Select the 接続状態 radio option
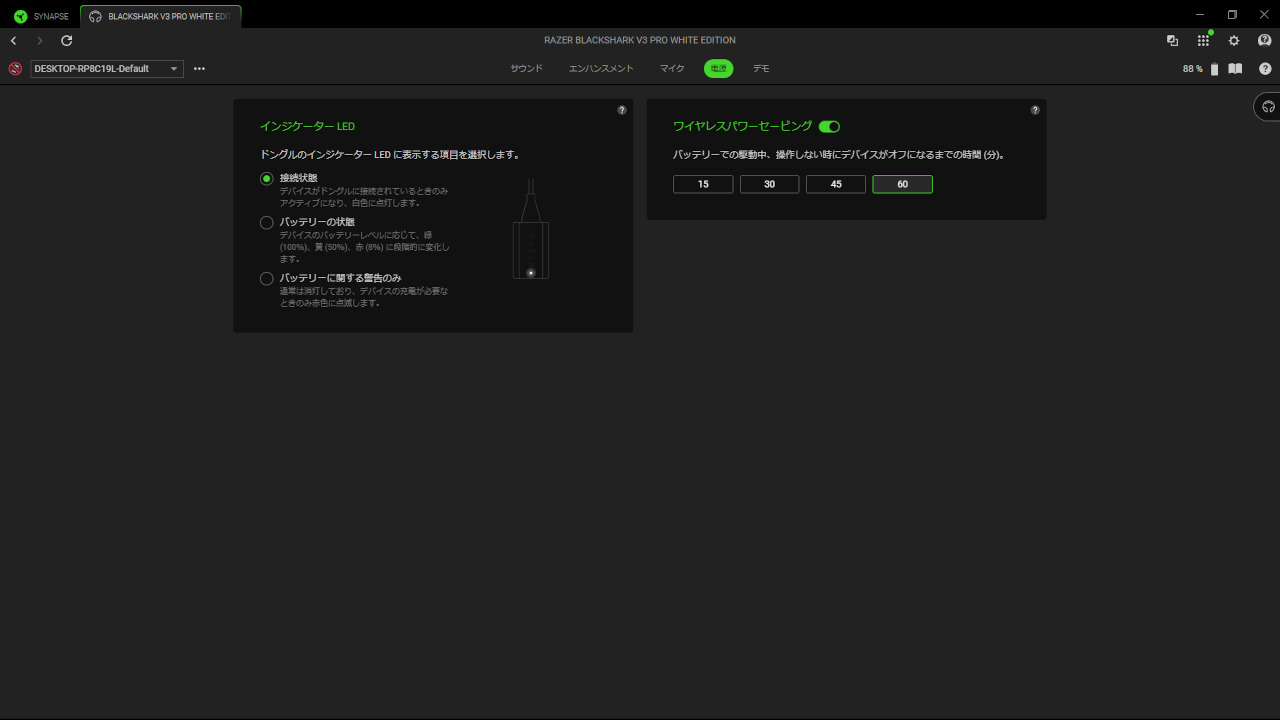The height and width of the screenshot is (720, 1280). pos(267,179)
